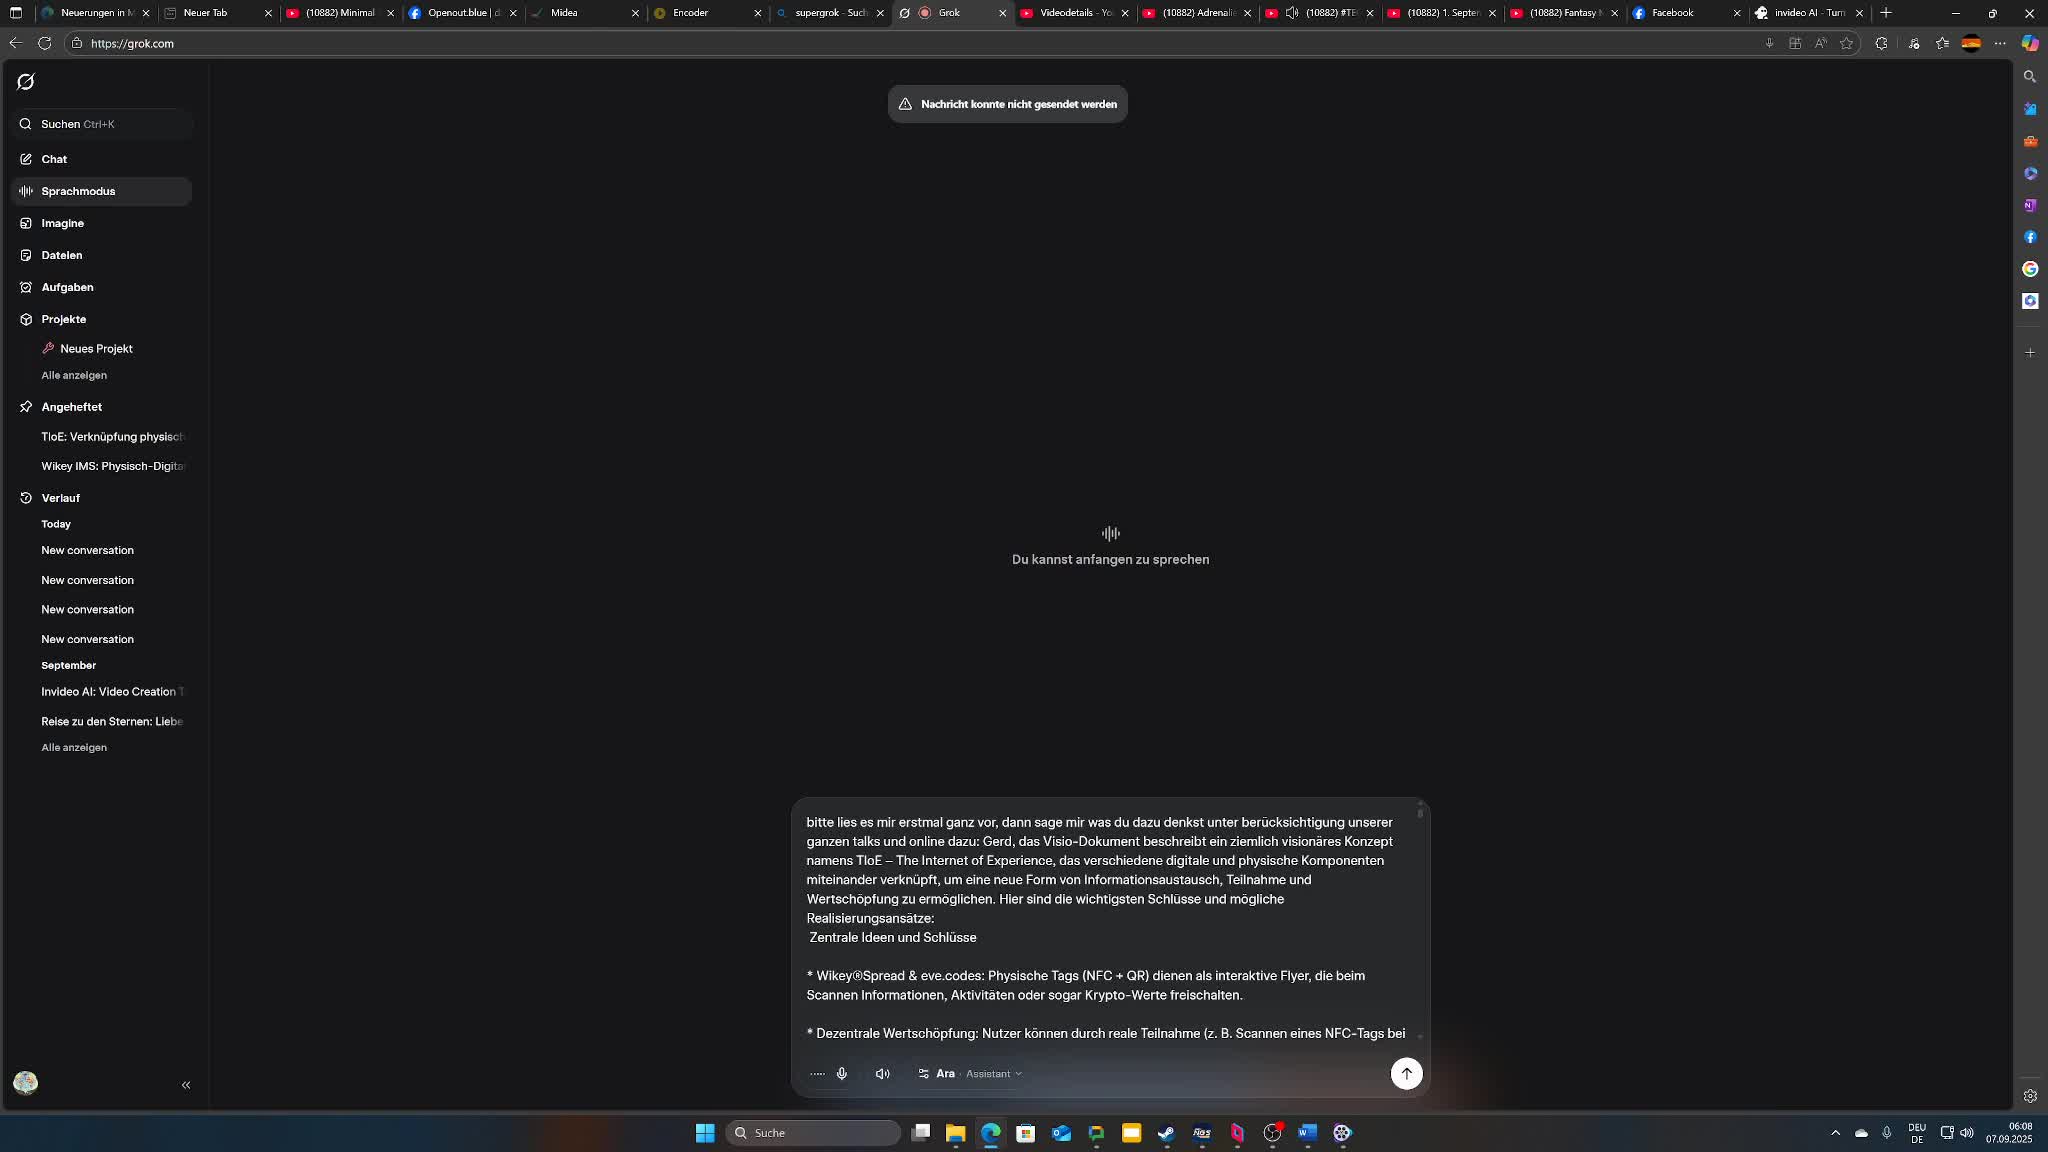The width and height of the screenshot is (2048, 1152).
Task: Open the user profile avatar
Action: [x=26, y=1083]
